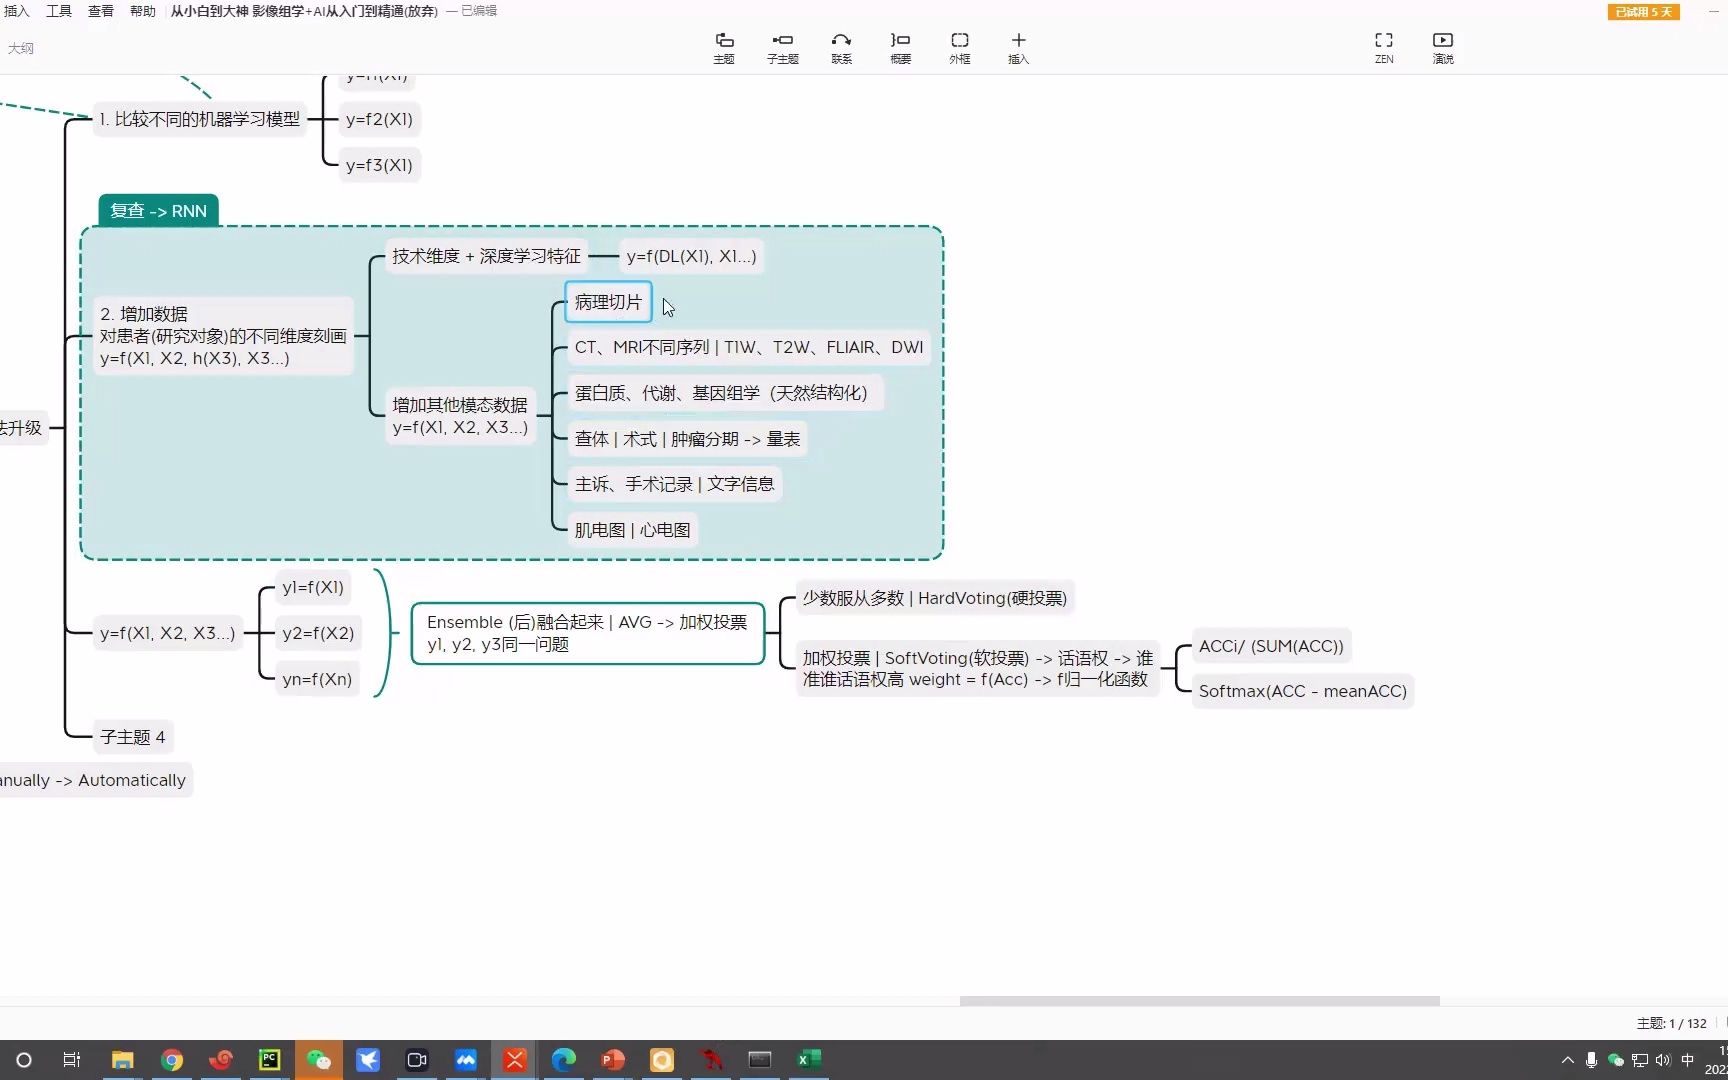This screenshot has width=1728, height=1080.
Task: Open the 工具 menu
Action: [59, 11]
